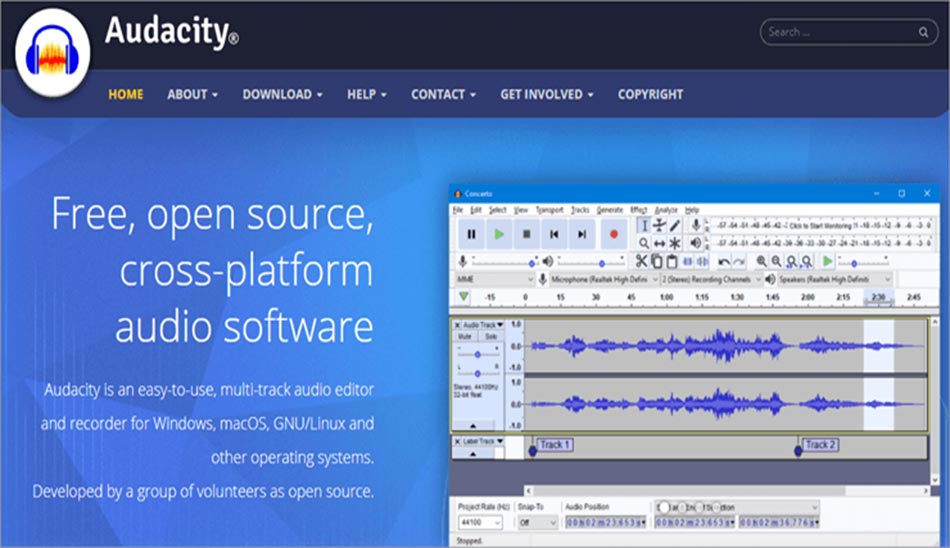Open the selection format dropdown above the Start and End time fields

point(737,507)
